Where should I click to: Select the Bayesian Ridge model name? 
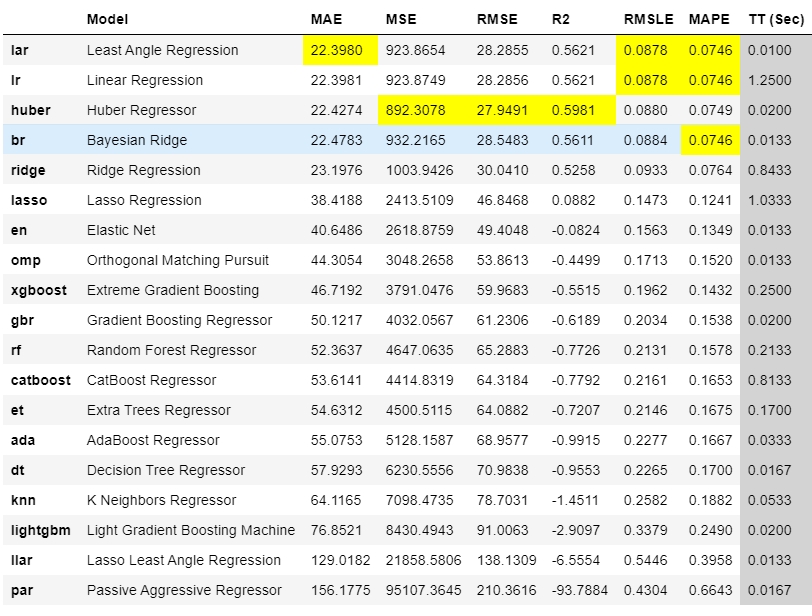[x=137, y=140]
